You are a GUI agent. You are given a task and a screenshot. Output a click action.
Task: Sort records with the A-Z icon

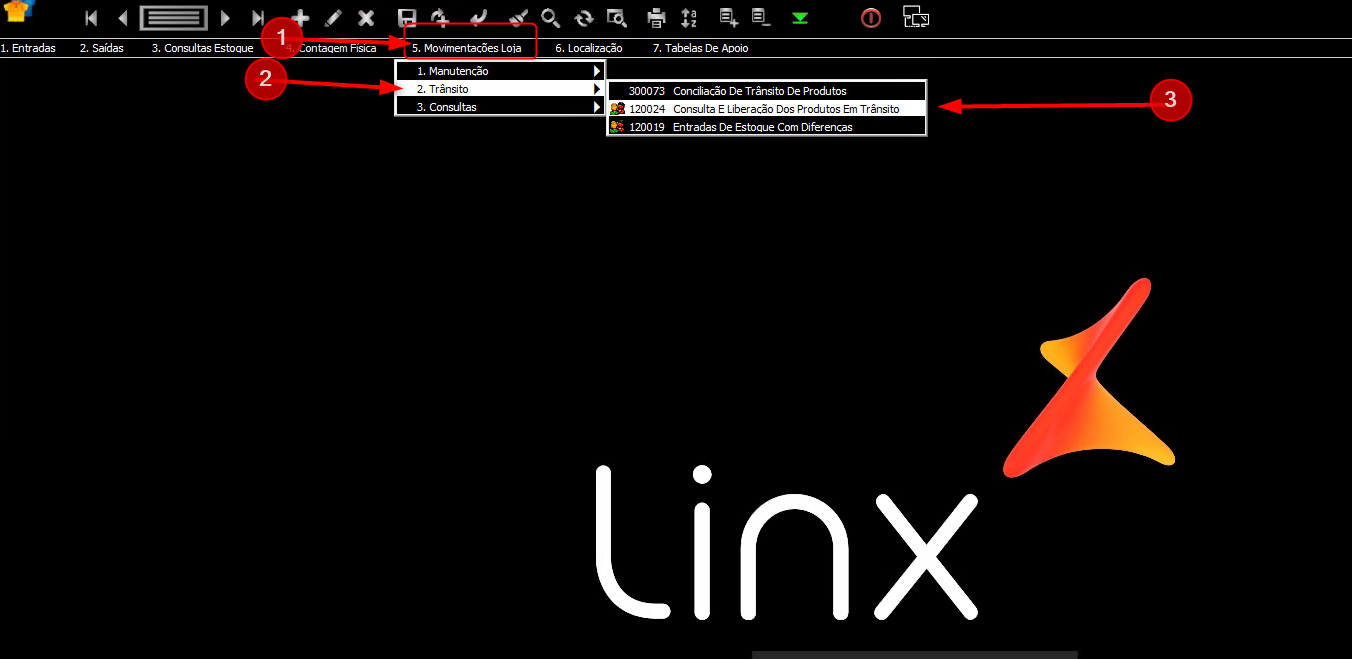(x=689, y=18)
